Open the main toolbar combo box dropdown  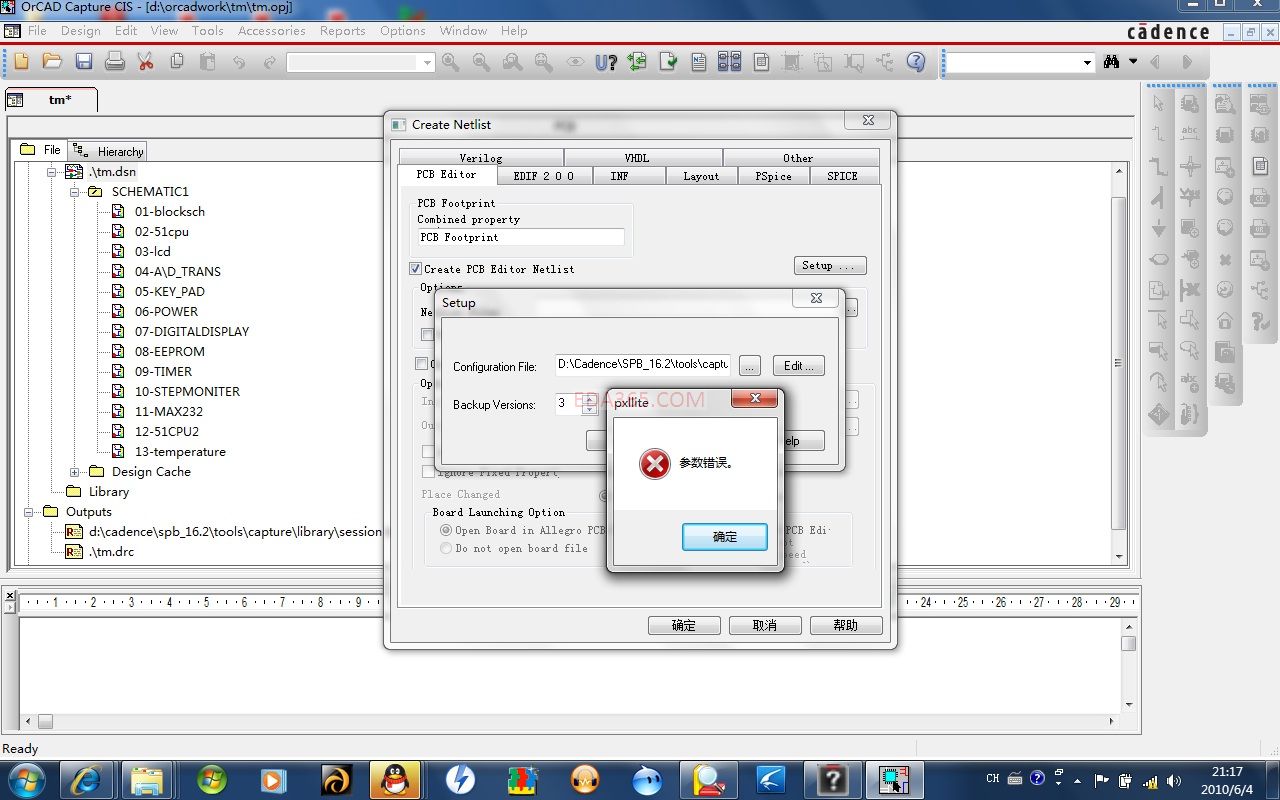pyautogui.click(x=427, y=63)
